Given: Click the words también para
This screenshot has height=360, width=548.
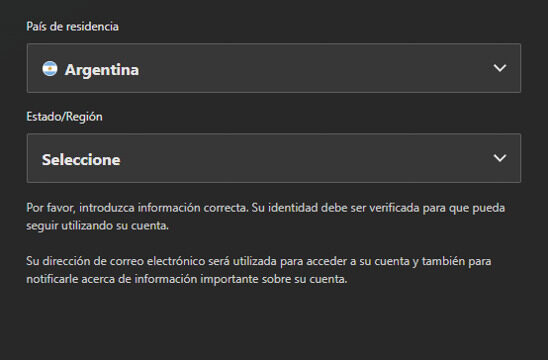Looking at the screenshot, I should (x=456, y=261).
